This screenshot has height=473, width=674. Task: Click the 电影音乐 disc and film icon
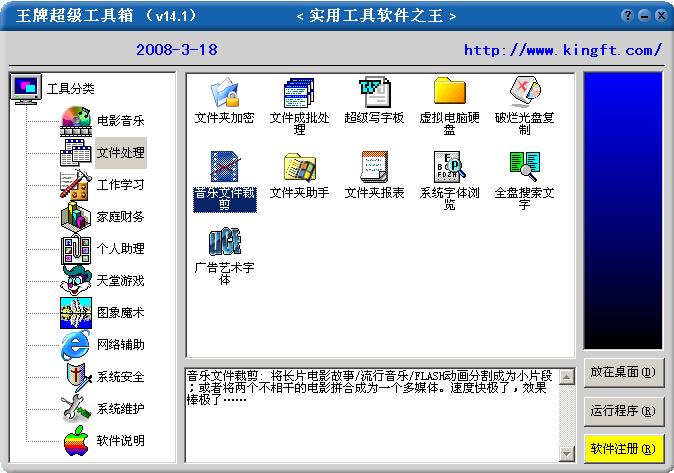(76, 121)
